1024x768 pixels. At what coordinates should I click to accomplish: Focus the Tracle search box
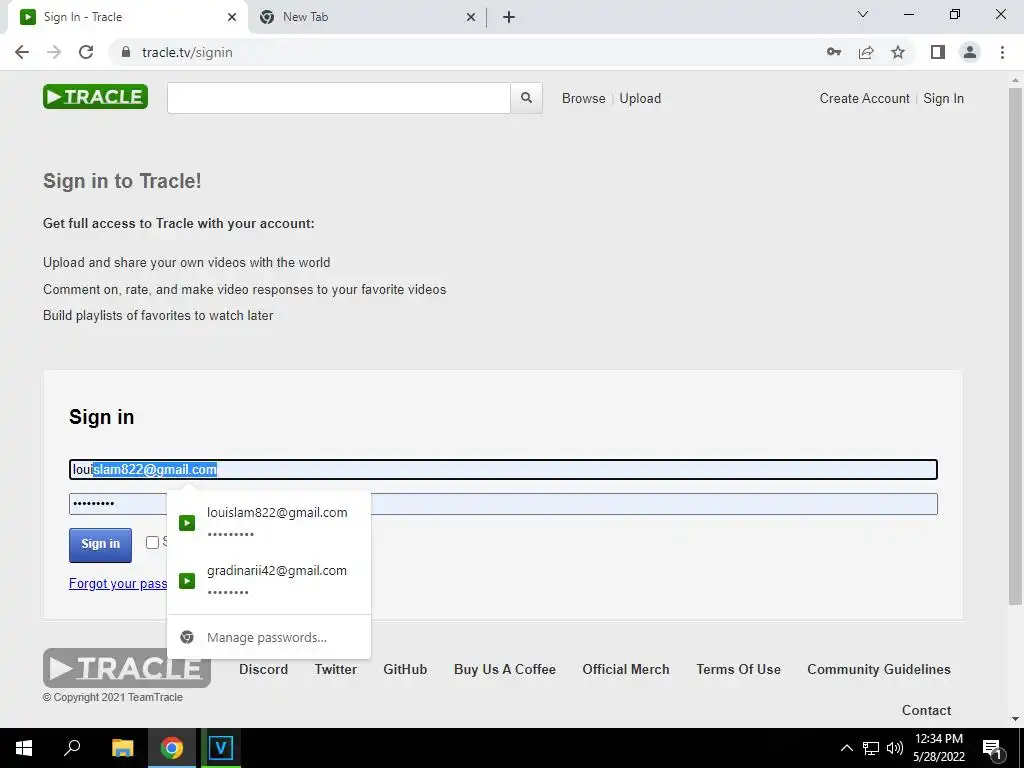338,98
